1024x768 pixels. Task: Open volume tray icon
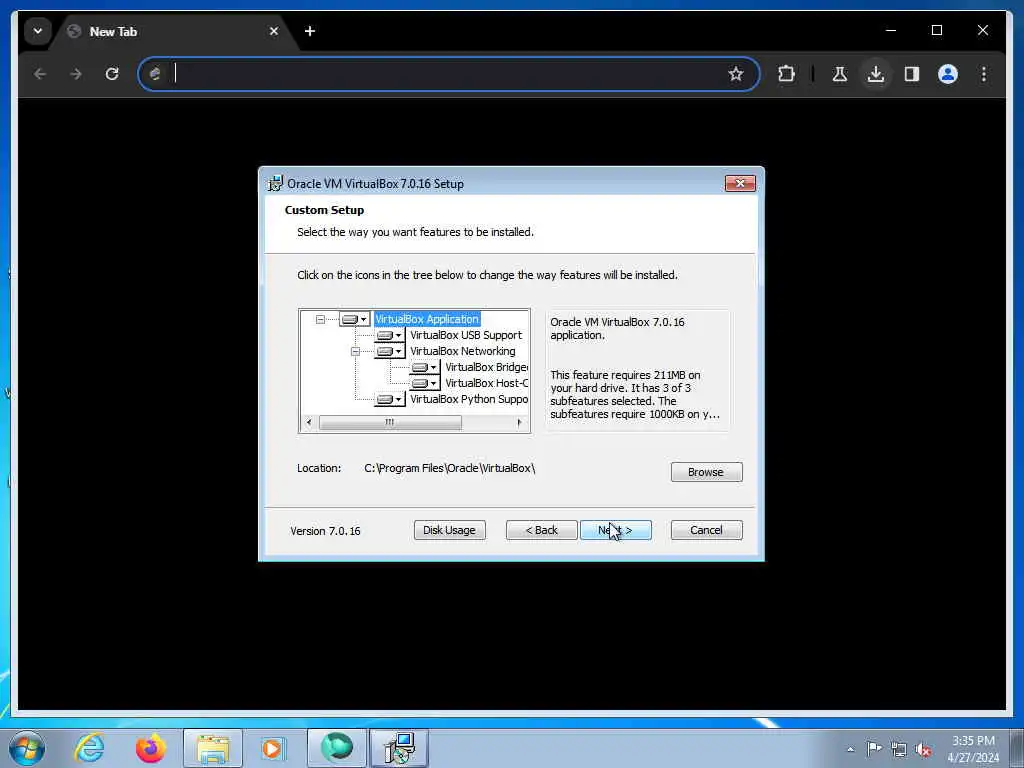923,749
